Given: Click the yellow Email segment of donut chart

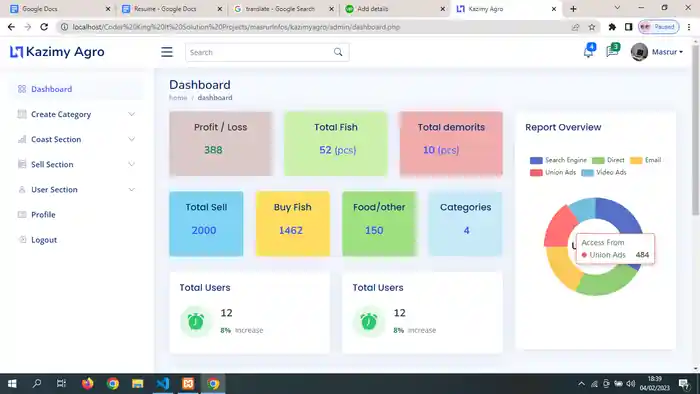Looking at the screenshot, I should coord(562,269).
